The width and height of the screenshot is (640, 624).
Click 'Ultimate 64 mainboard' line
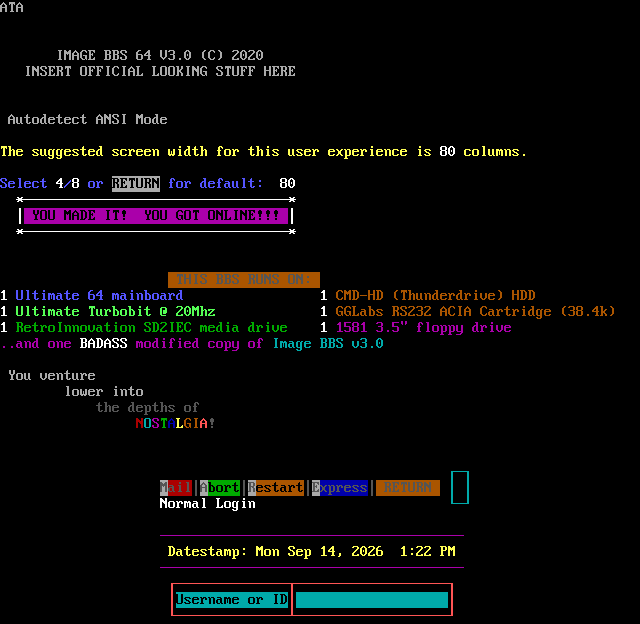99,295
